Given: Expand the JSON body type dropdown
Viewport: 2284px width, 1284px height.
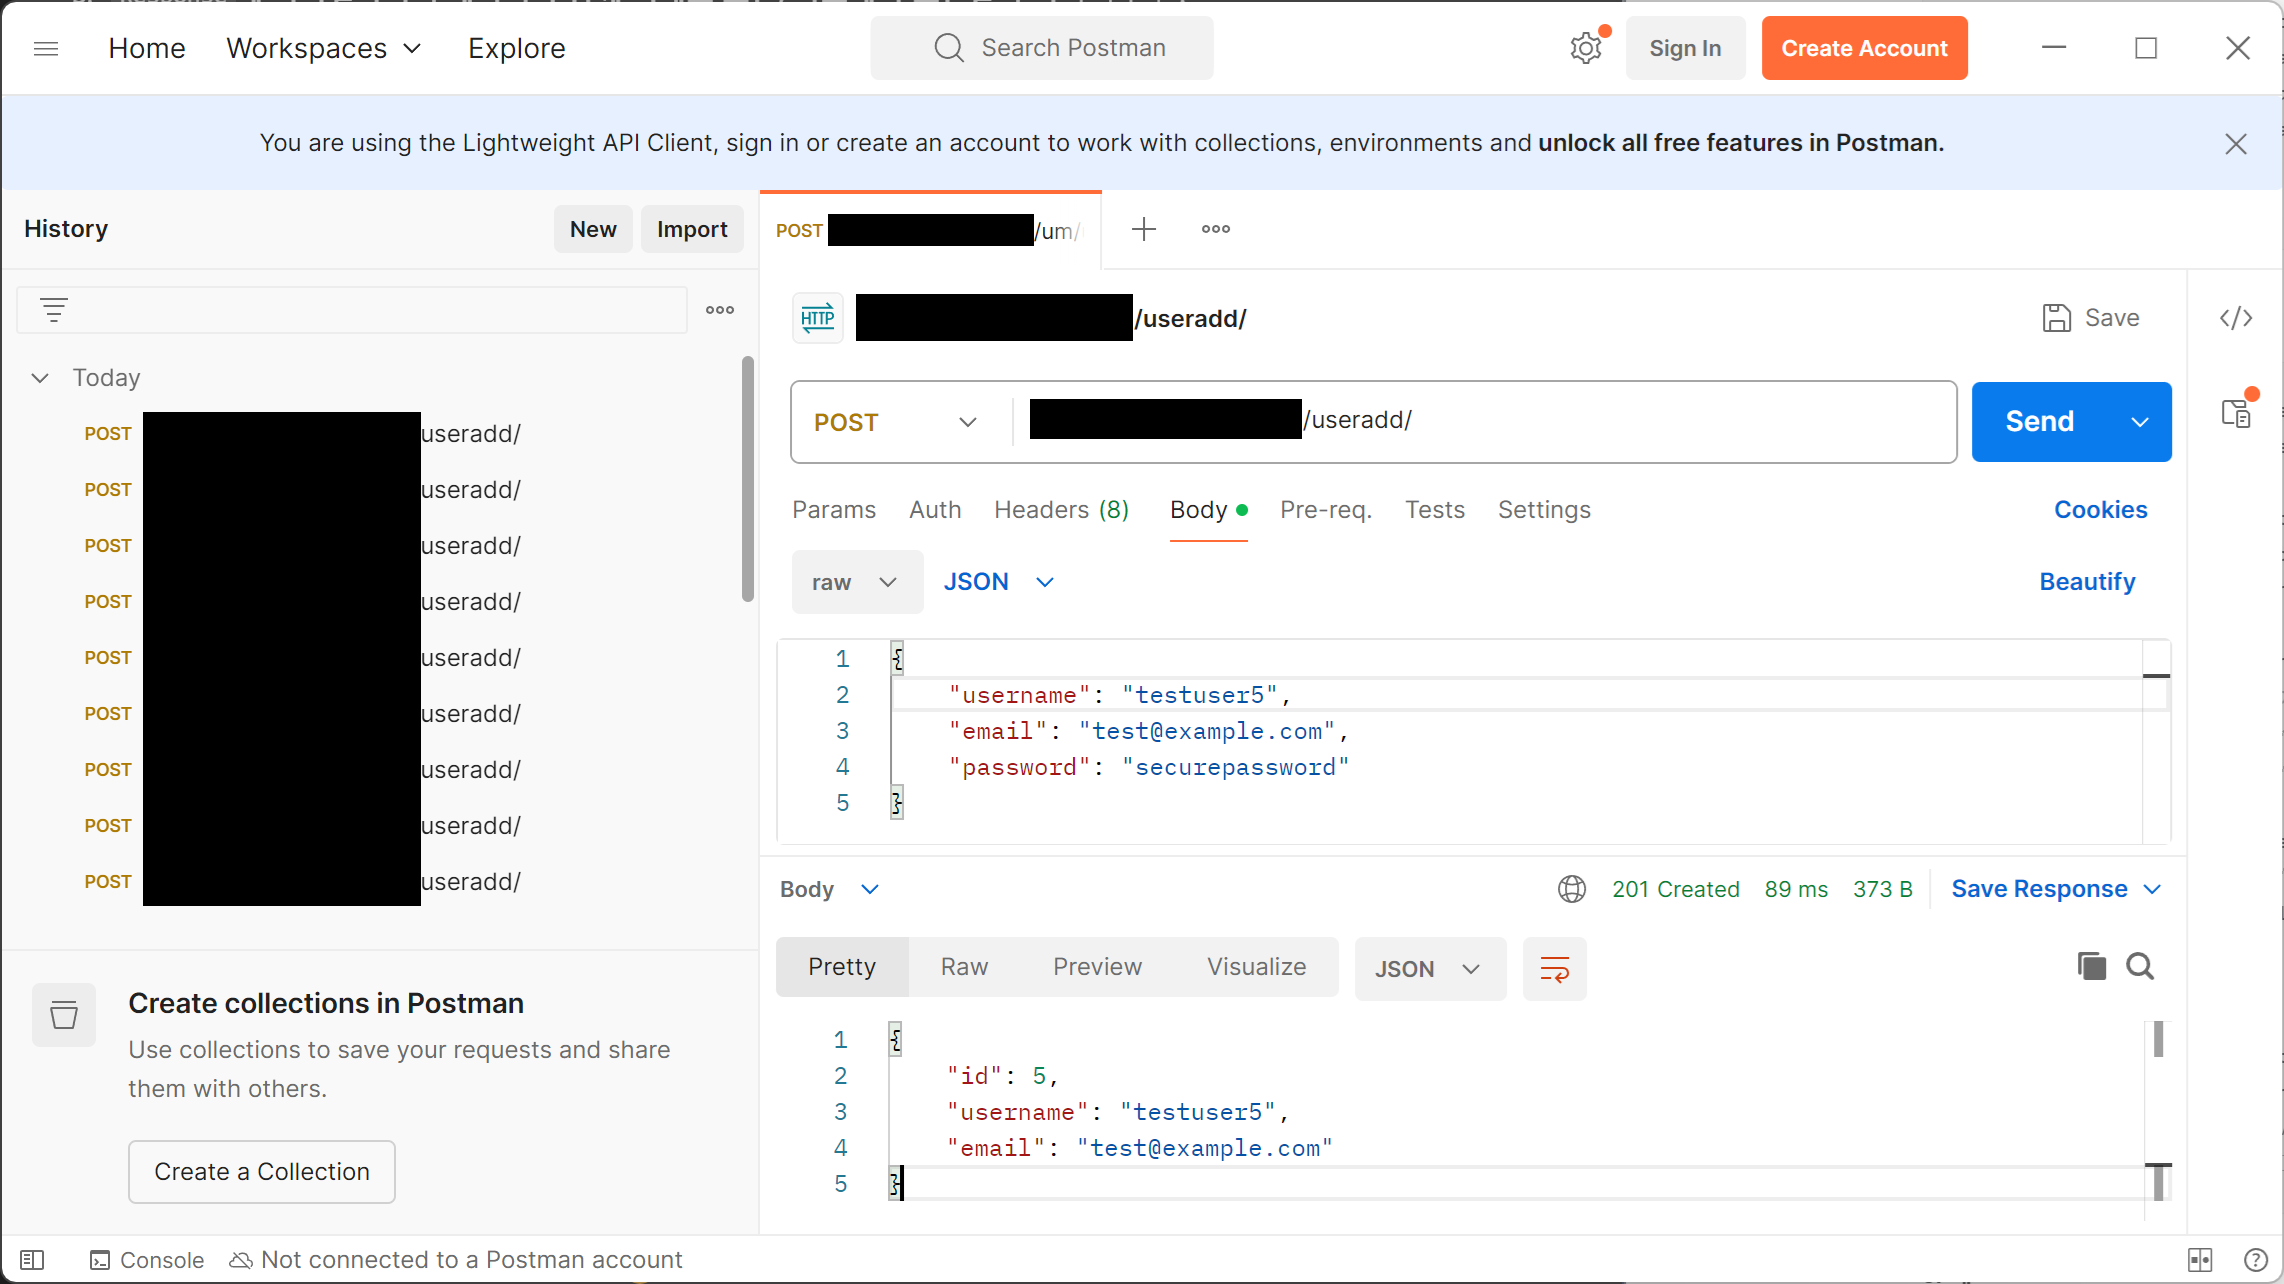Looking at the screenshot, I should pyautogui.click(x=998, y=582).
